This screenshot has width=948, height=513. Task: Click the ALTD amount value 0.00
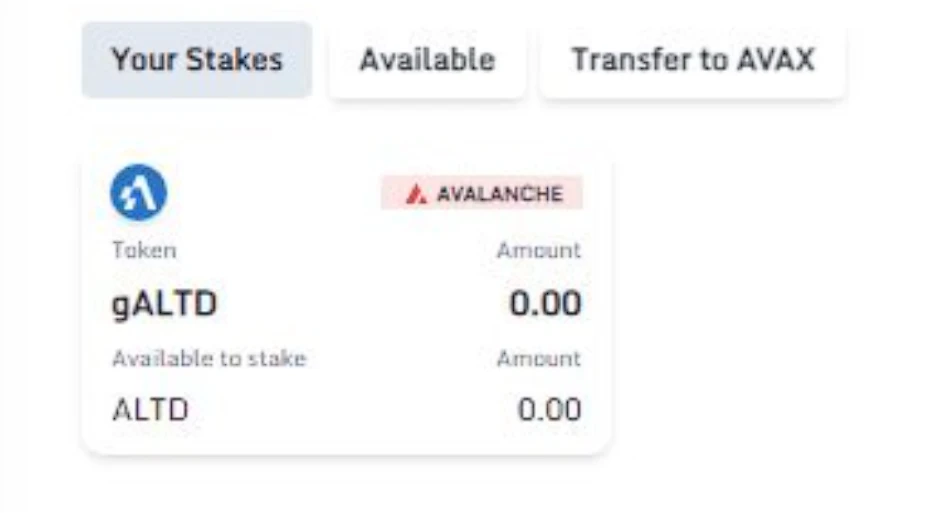point(550,410)
